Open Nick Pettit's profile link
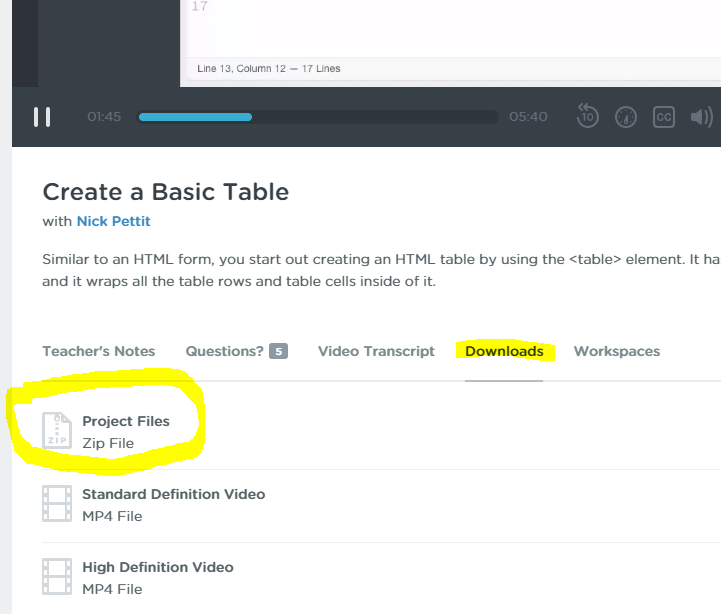The image size is (721, 614). [113, 221]
